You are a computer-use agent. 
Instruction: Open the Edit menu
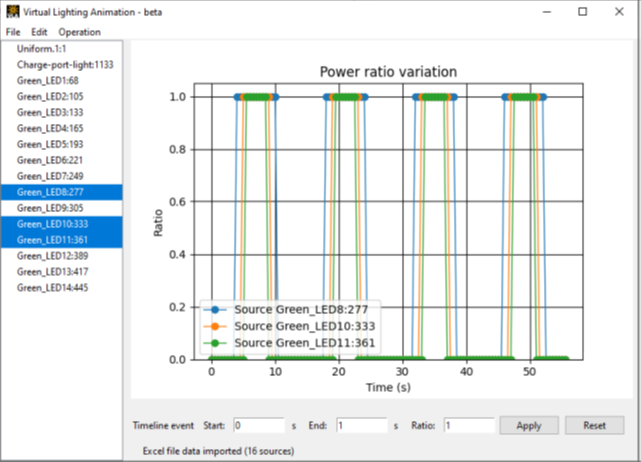[x=39, y=32]
